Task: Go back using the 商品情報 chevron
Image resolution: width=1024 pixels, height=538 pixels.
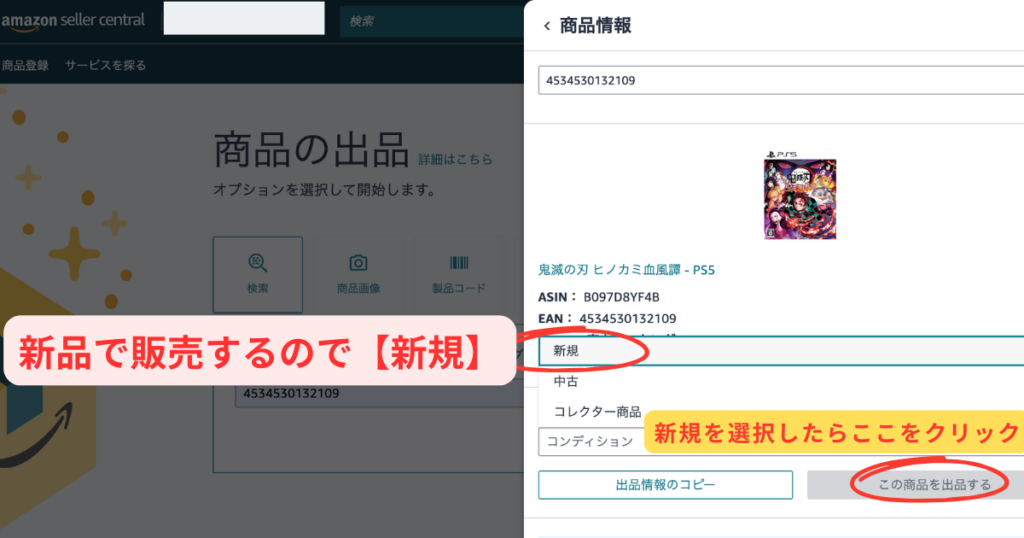Action: 546,26
